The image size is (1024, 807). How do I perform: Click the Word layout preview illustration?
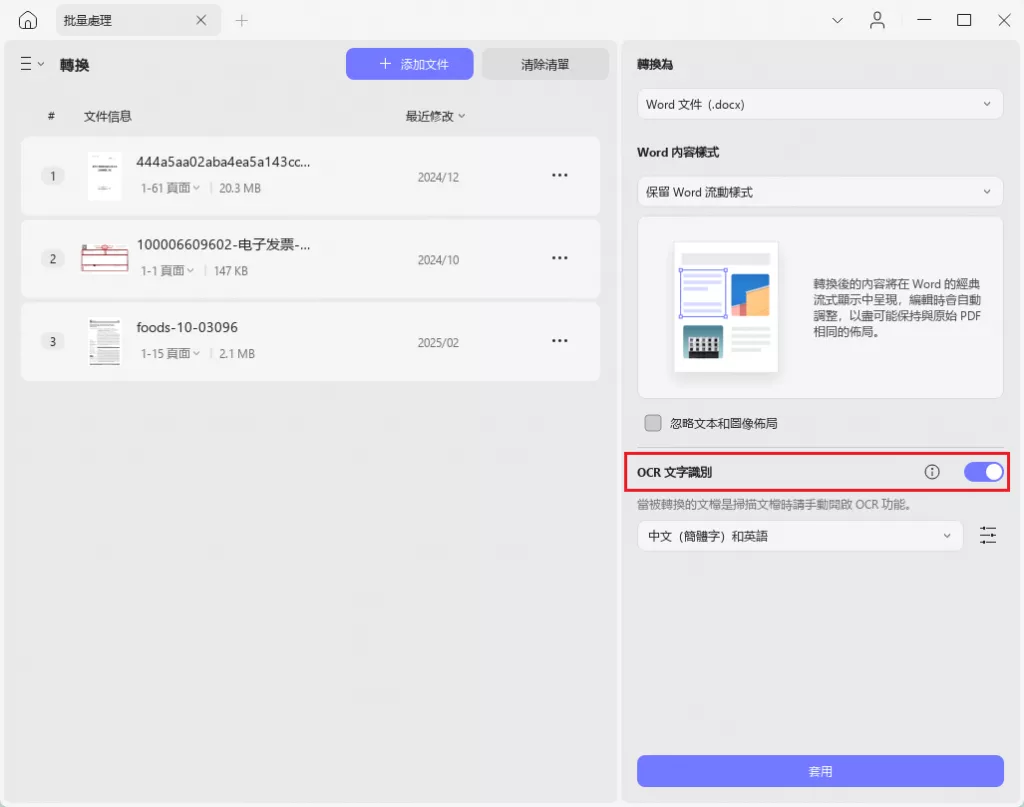click(x=726, y=307)
